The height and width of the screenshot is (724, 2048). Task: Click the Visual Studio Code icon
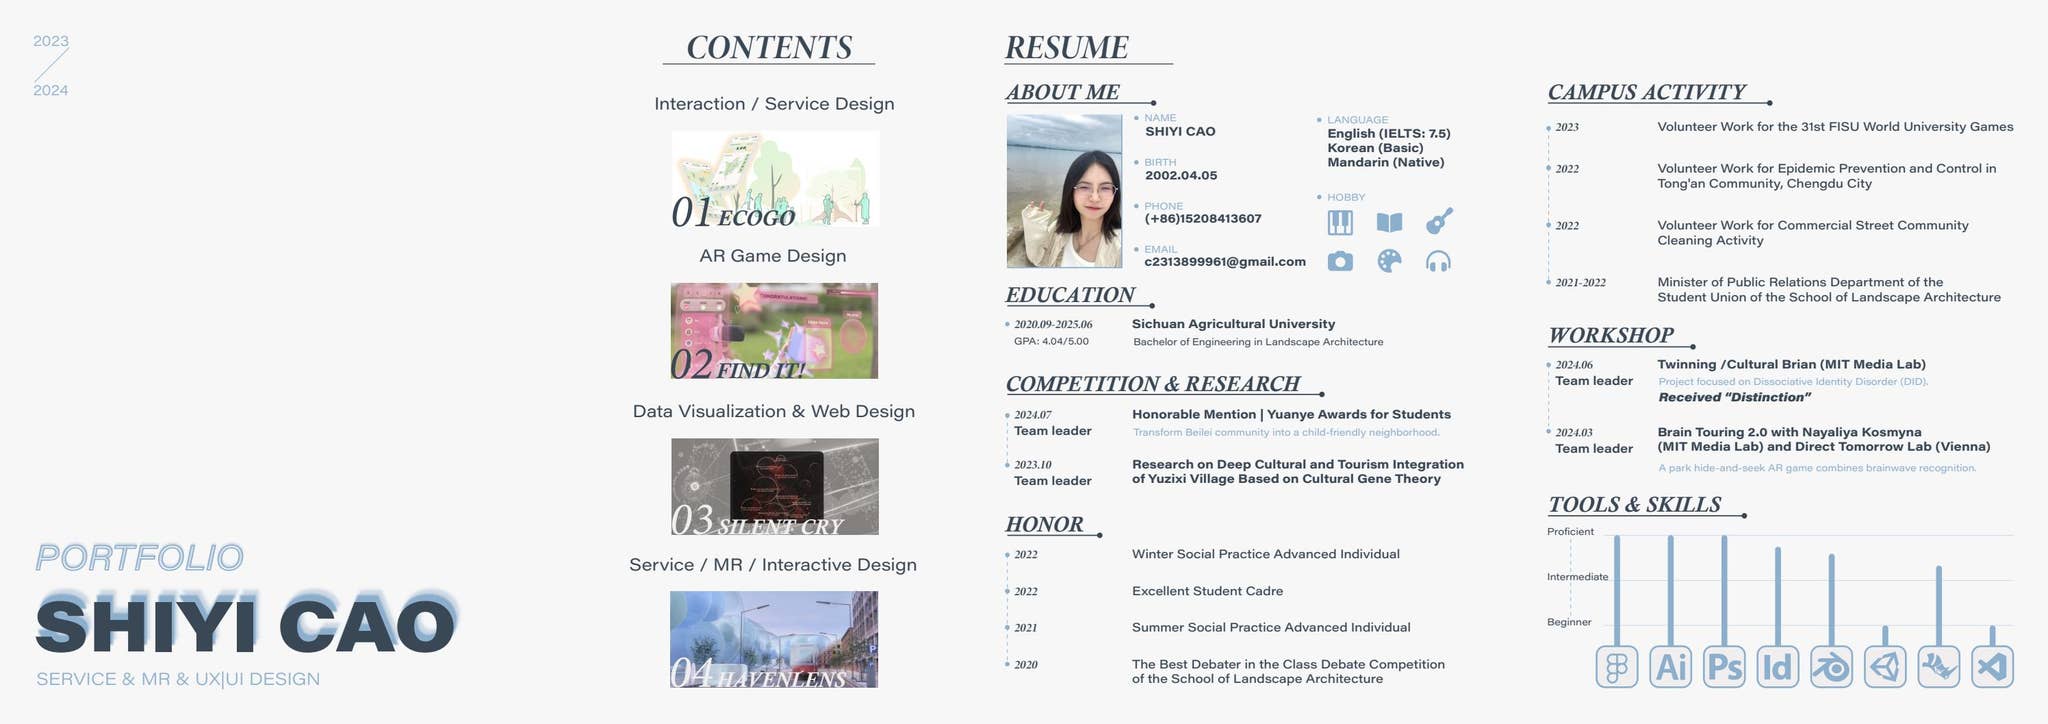click(x=1992, y=667)
